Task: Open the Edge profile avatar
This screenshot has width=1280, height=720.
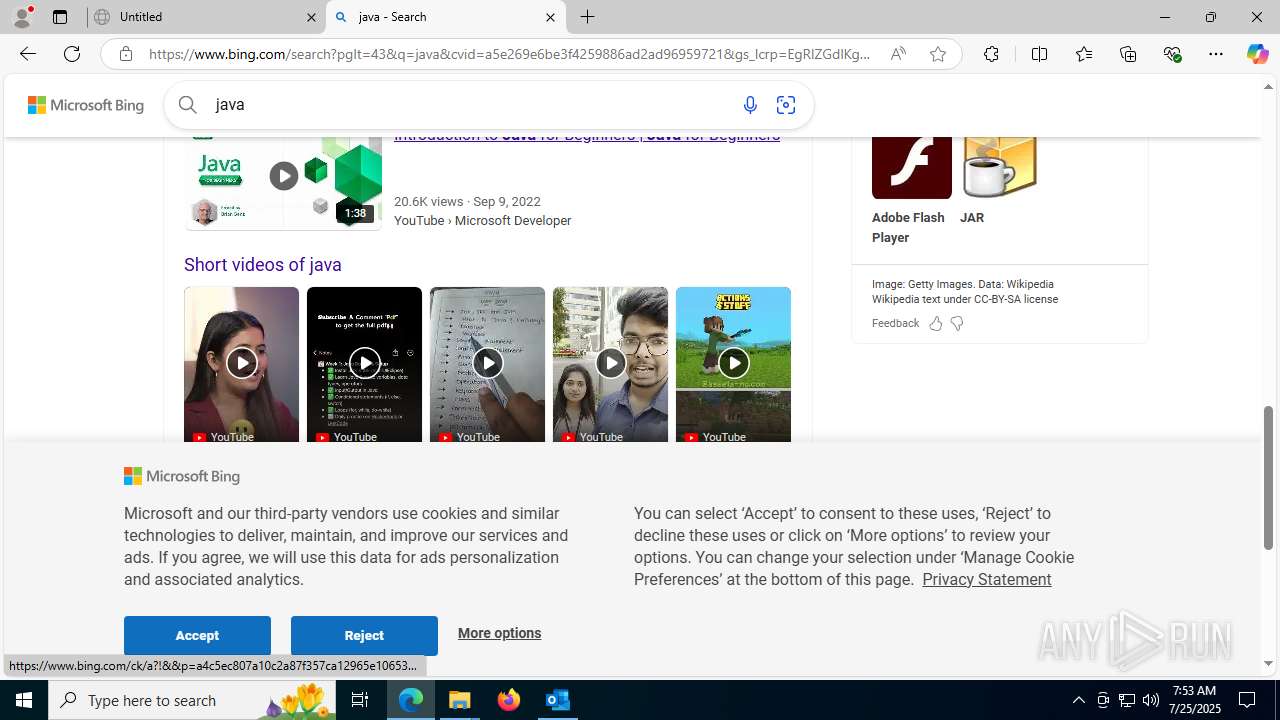Action: tap(22, 17)
